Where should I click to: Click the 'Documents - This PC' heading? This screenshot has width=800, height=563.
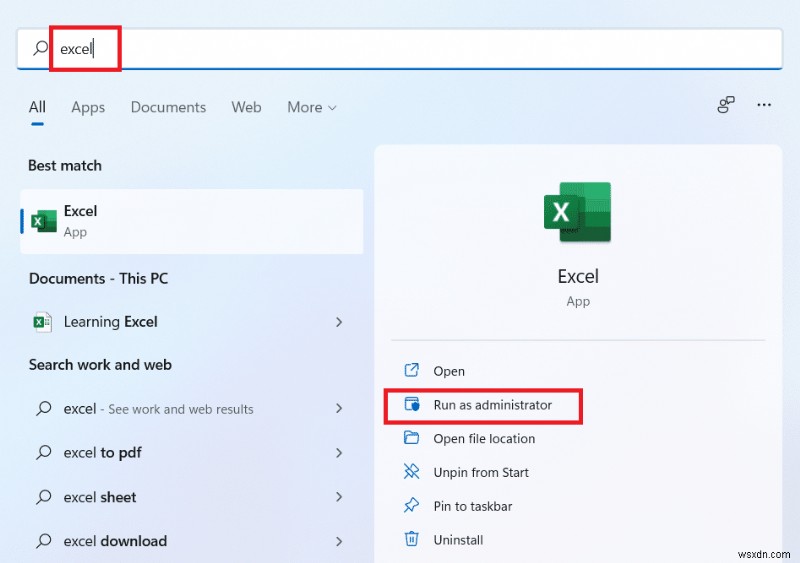point(98,279)
